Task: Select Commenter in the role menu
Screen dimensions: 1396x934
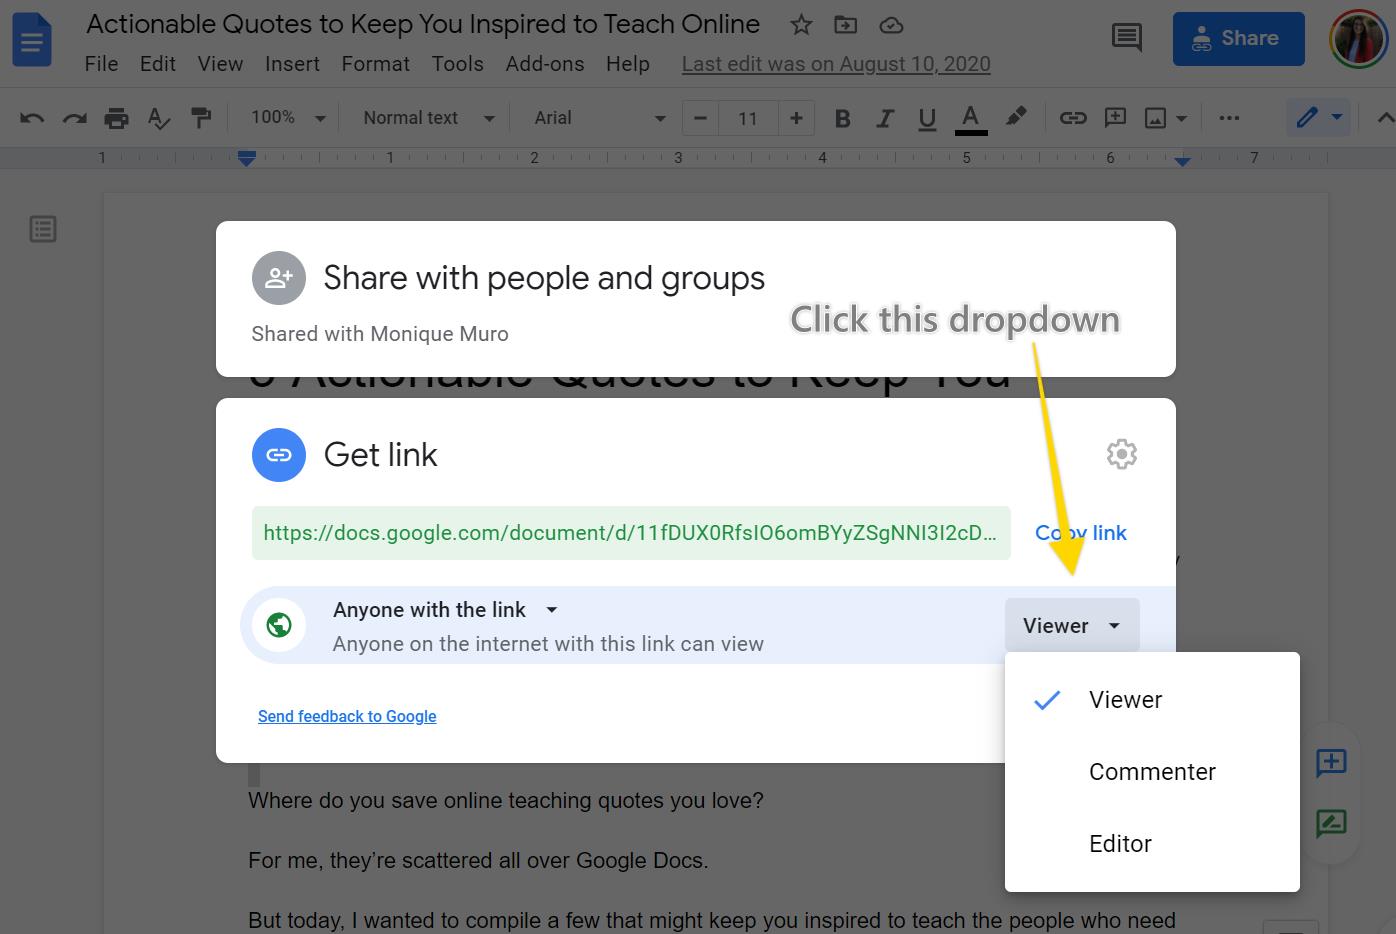Action: [x=1152, y=772]
